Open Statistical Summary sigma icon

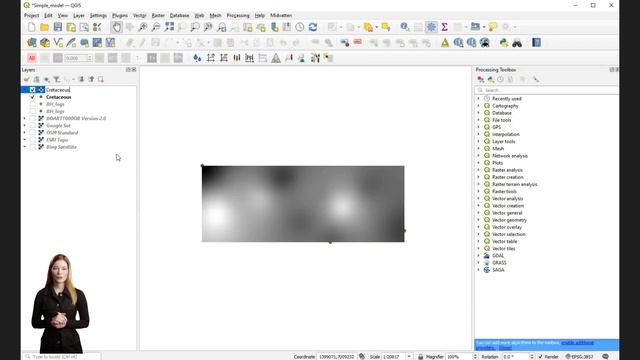pos(444,27)
